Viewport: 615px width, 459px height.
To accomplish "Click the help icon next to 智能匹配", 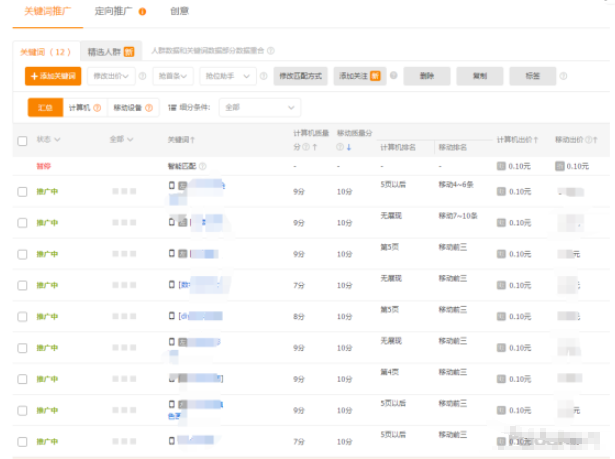I will pos(202,166).
